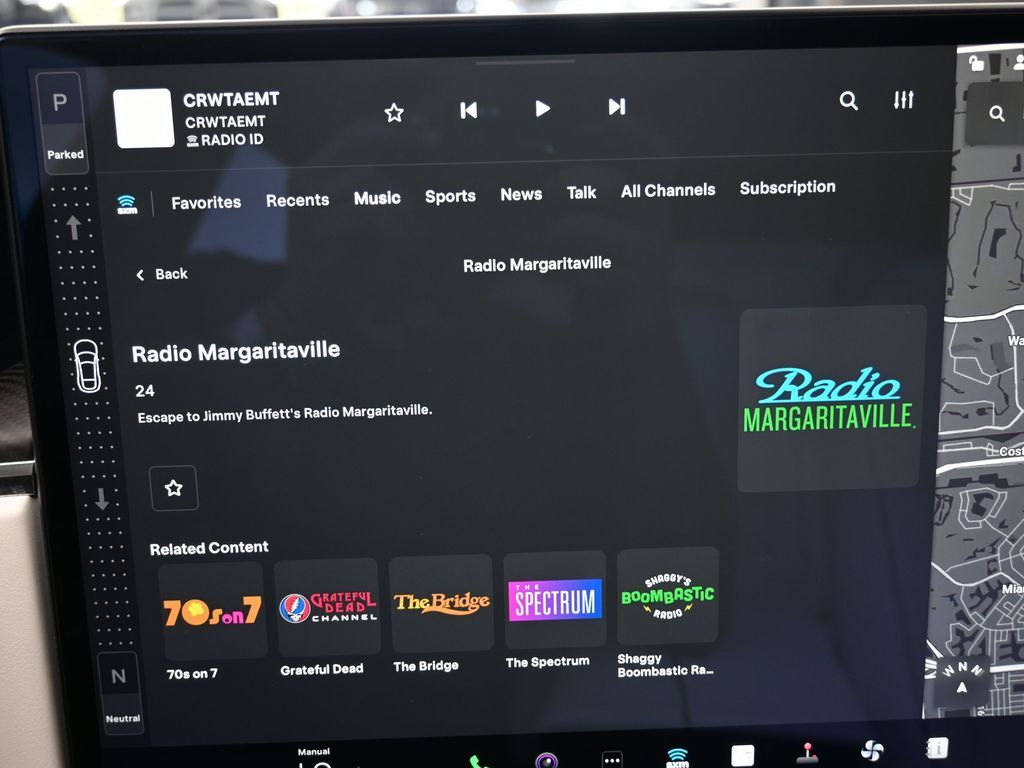1024x768 pixels.
Task: Tap the unlock padlock icon on map
Action: (x=976, y=63)
